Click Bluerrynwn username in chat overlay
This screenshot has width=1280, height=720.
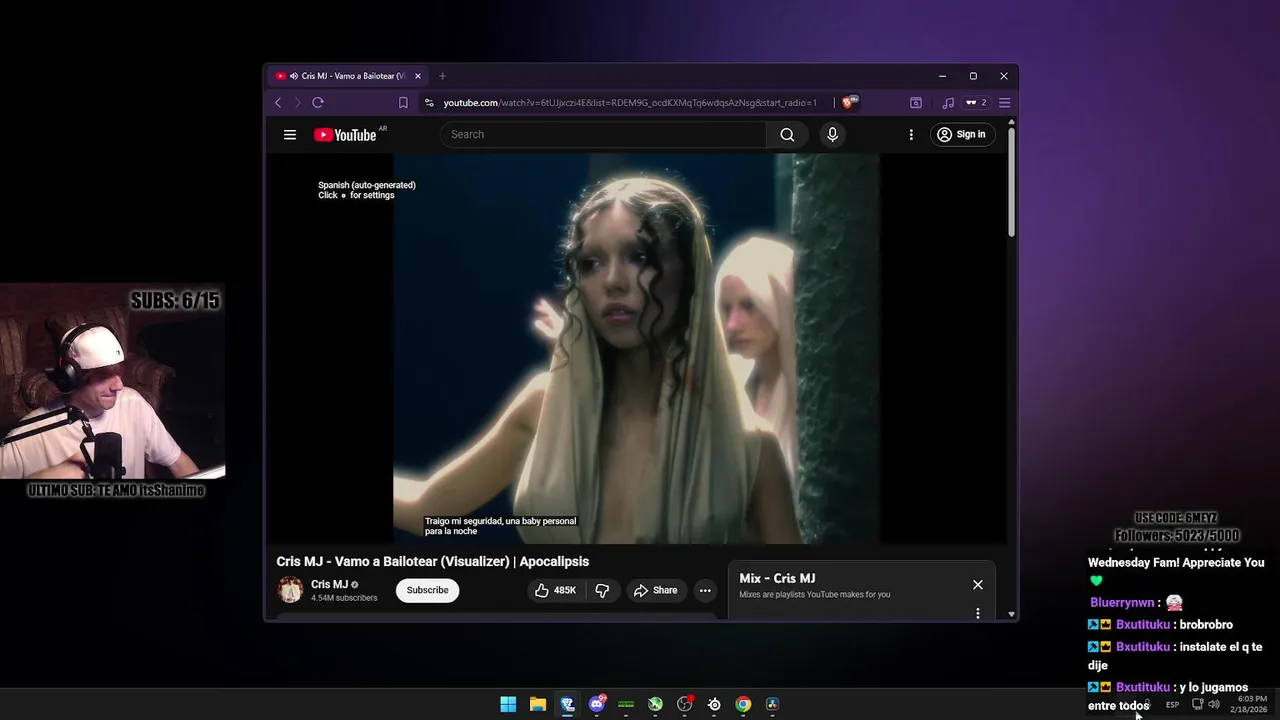click(x=1122, y=603)
